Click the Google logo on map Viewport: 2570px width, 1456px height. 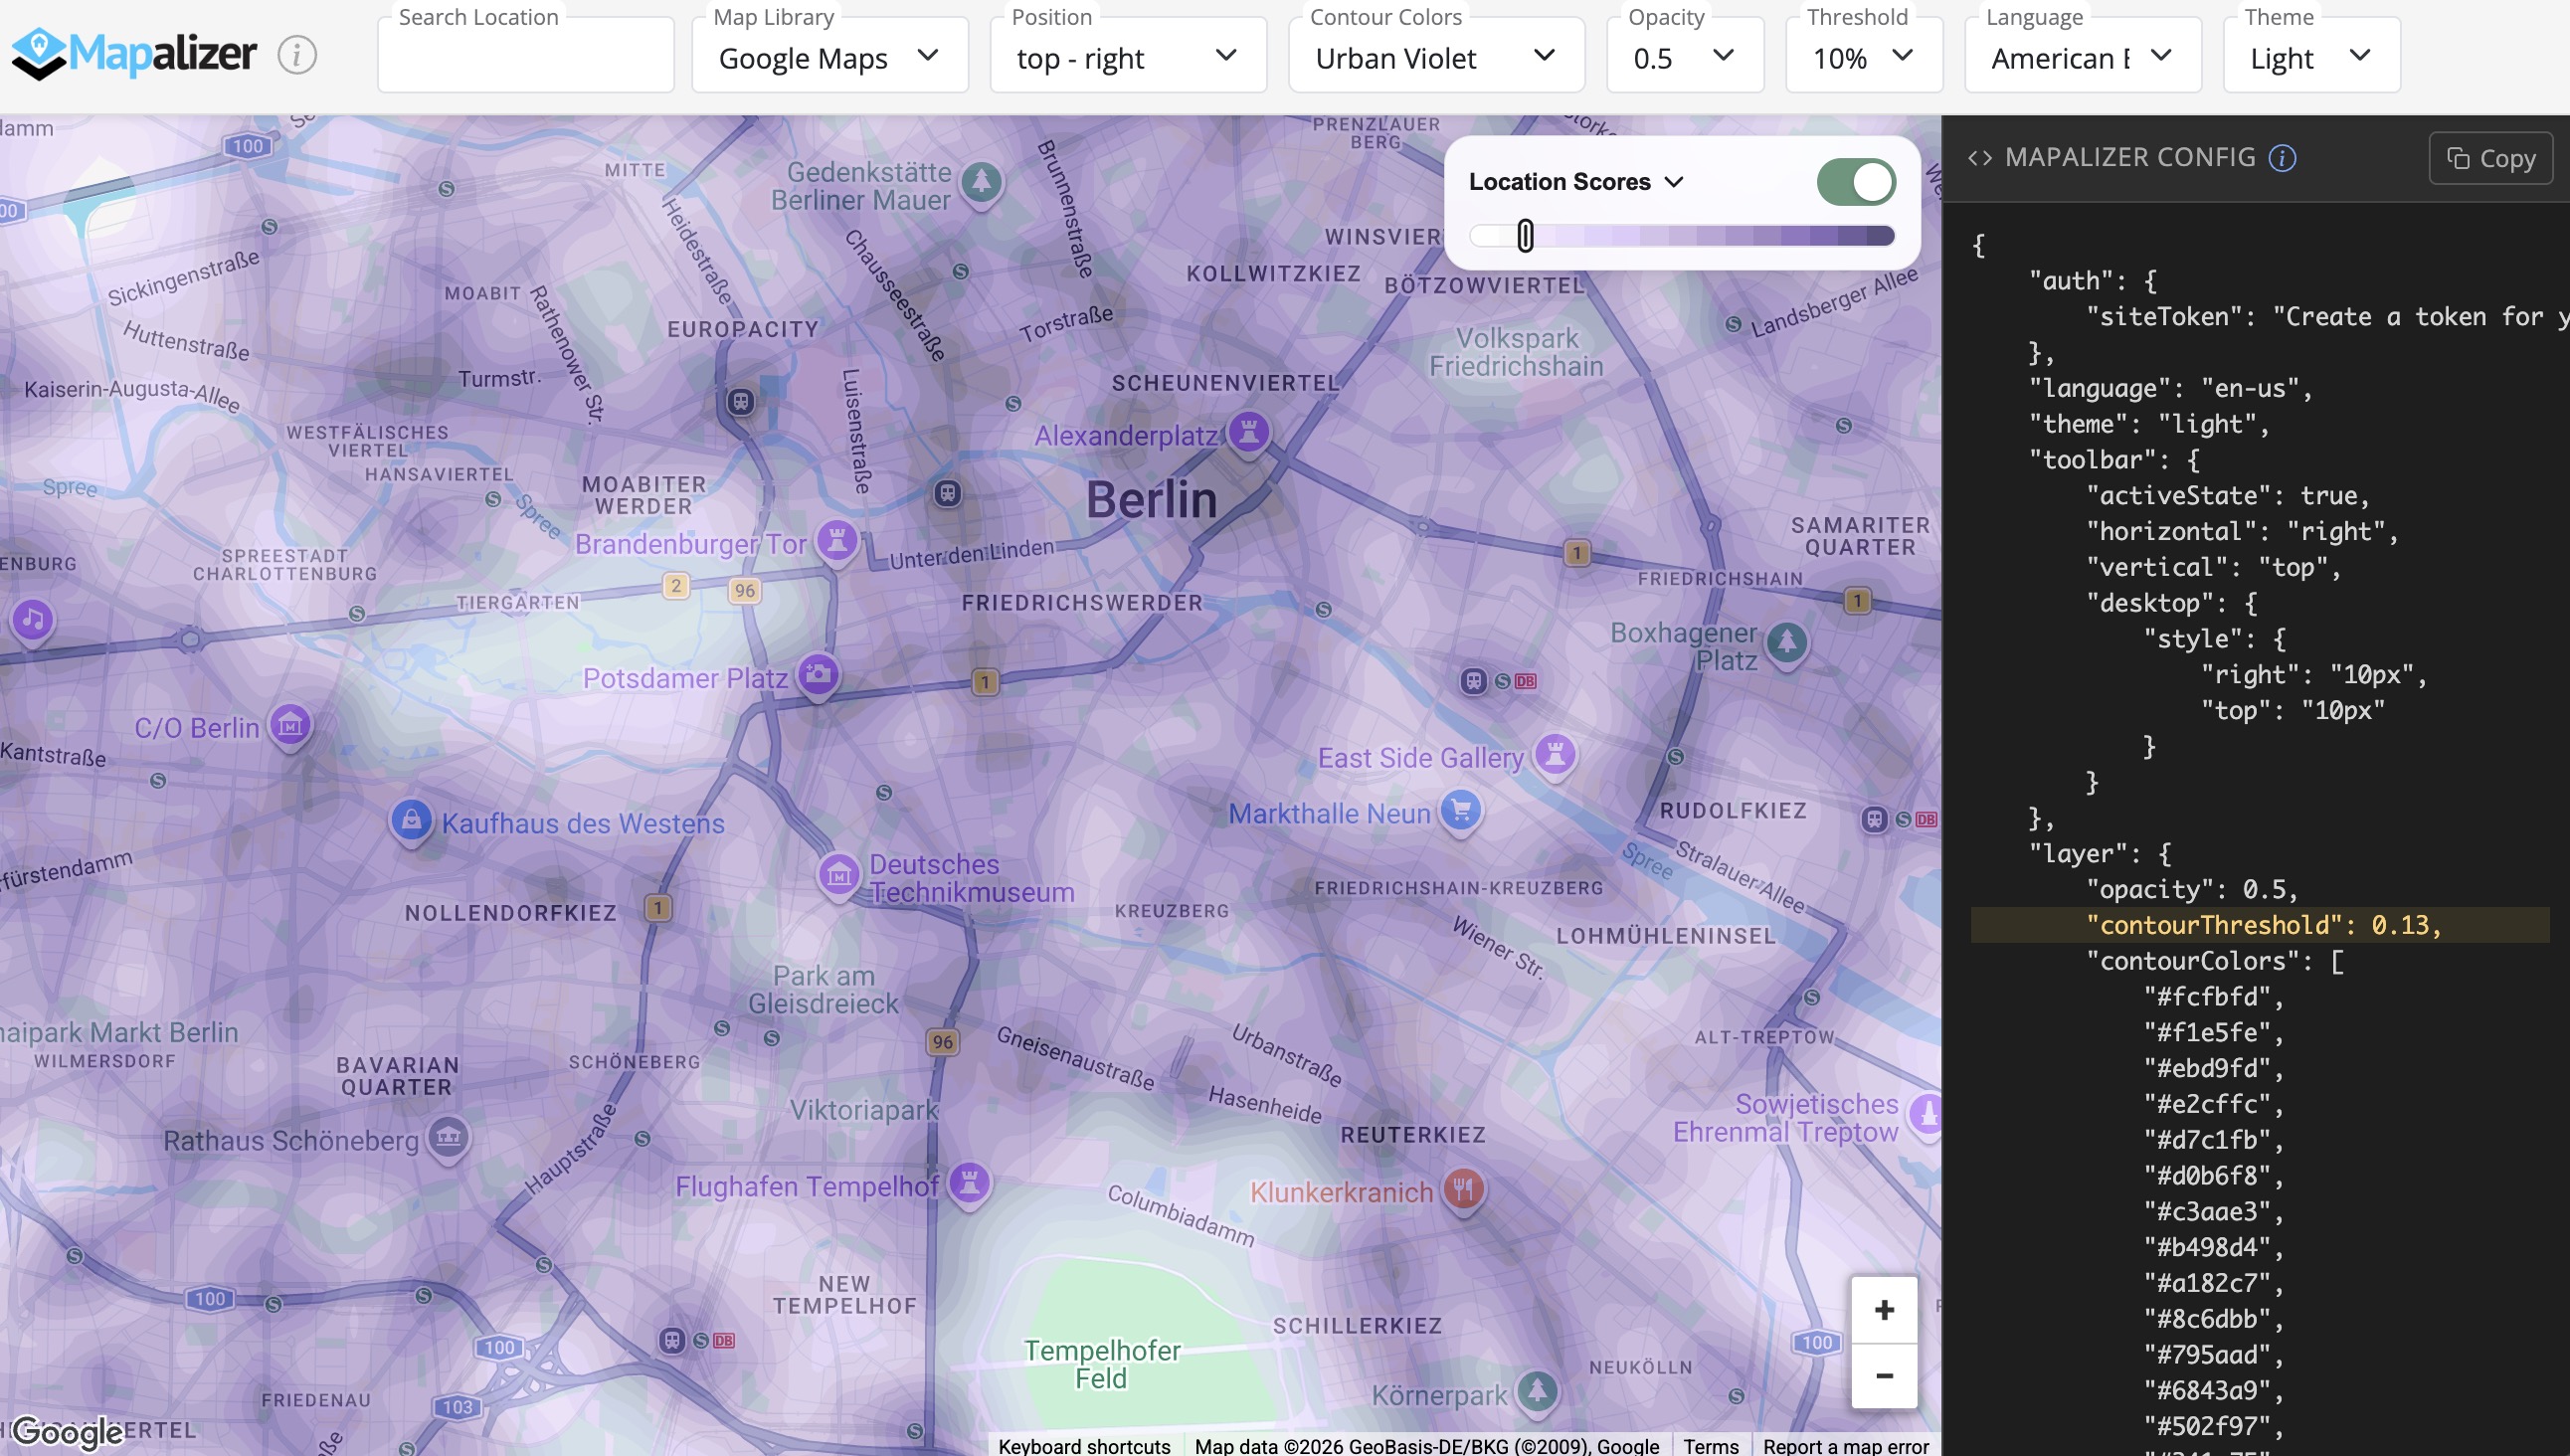click(x=67, y=1432)
